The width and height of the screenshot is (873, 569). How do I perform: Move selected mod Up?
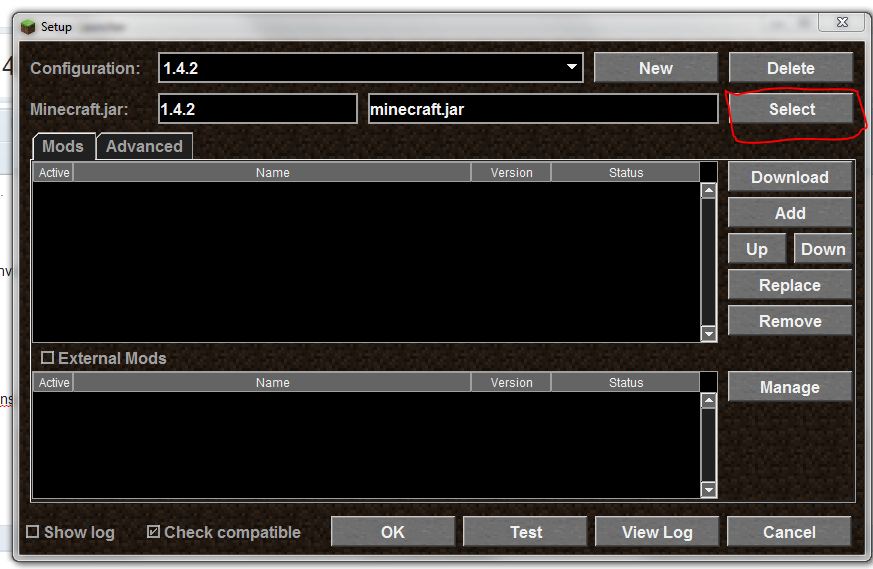click(757, 249)
